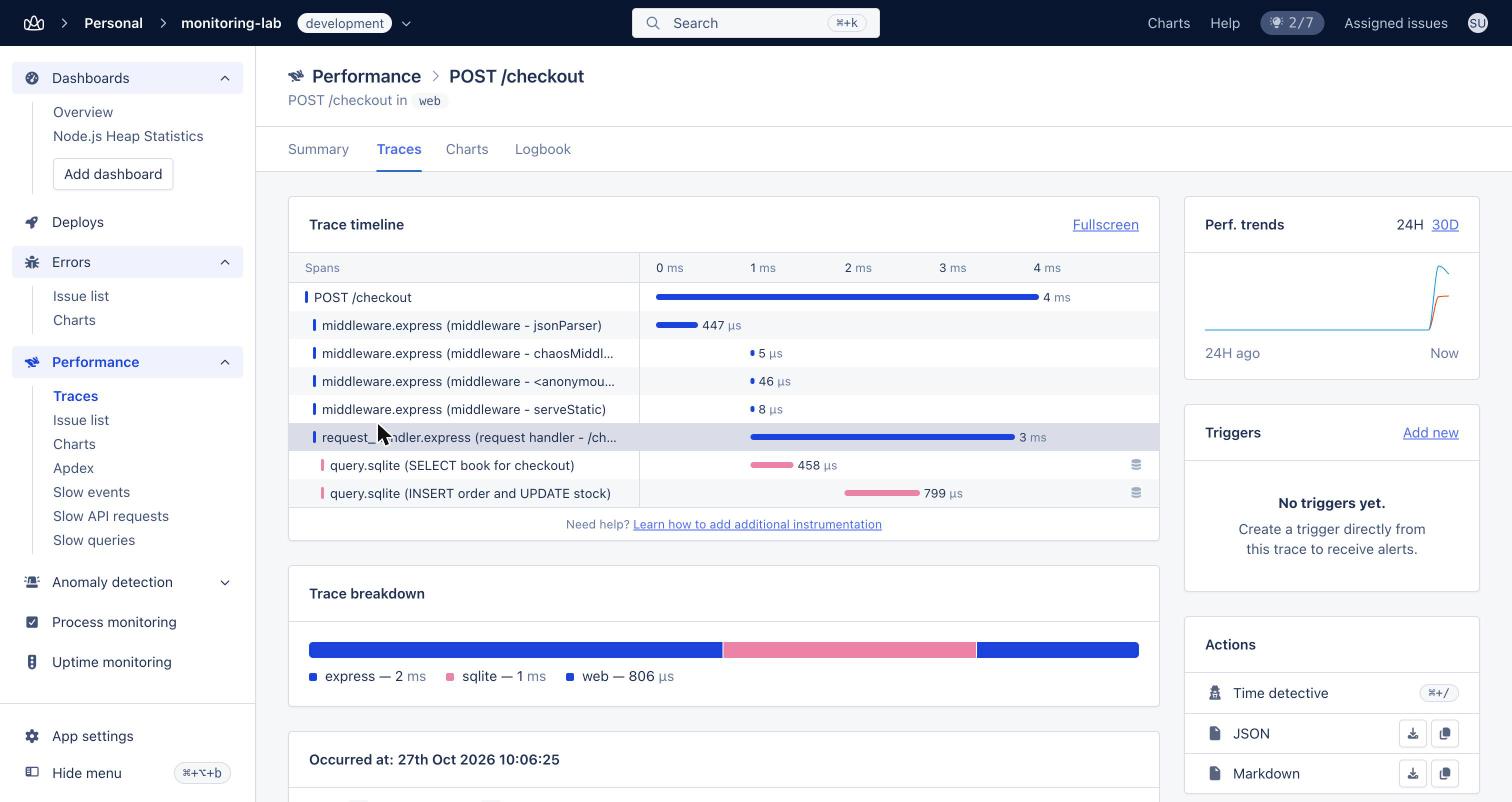Copy the JSON trace to clipboard
The height and width of the screenshot is (802, 1512).
point(1445,734)
